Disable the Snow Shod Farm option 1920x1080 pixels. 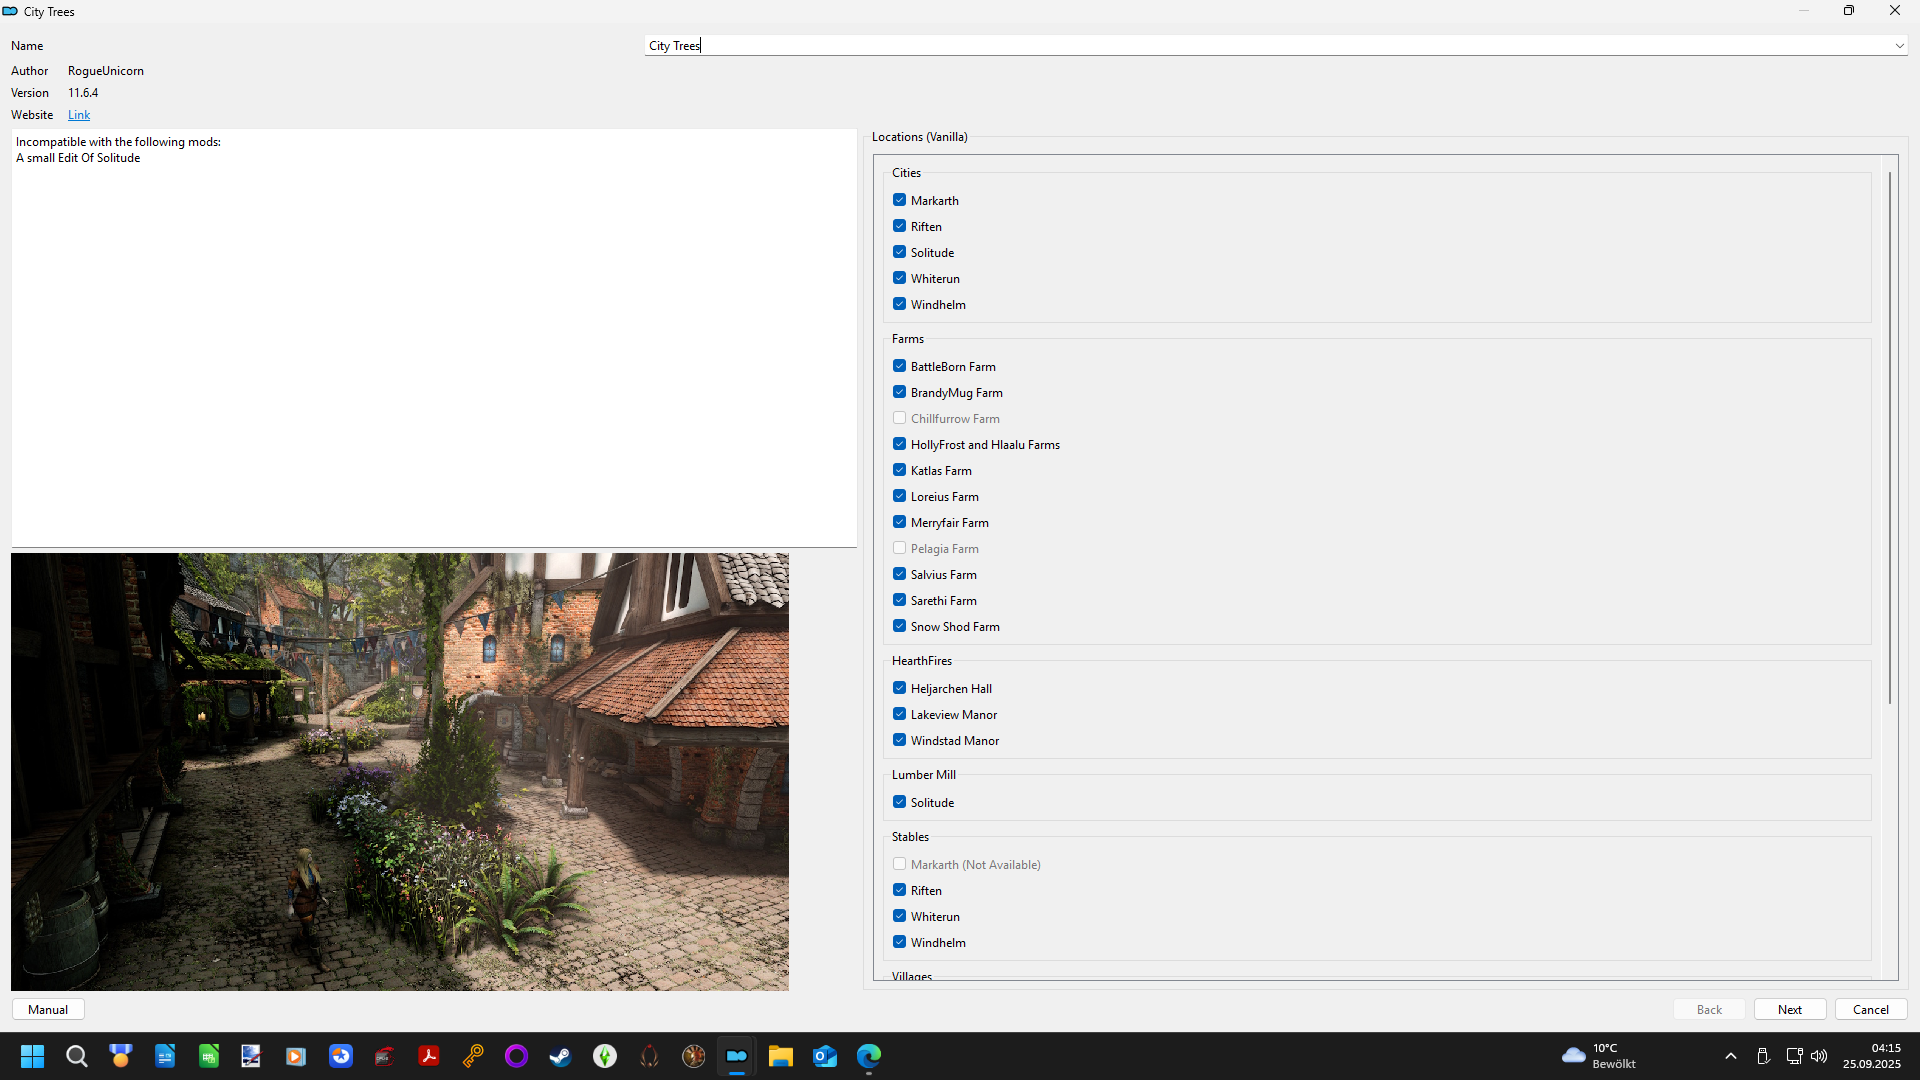pyautogui.click(x=900, y=626)
